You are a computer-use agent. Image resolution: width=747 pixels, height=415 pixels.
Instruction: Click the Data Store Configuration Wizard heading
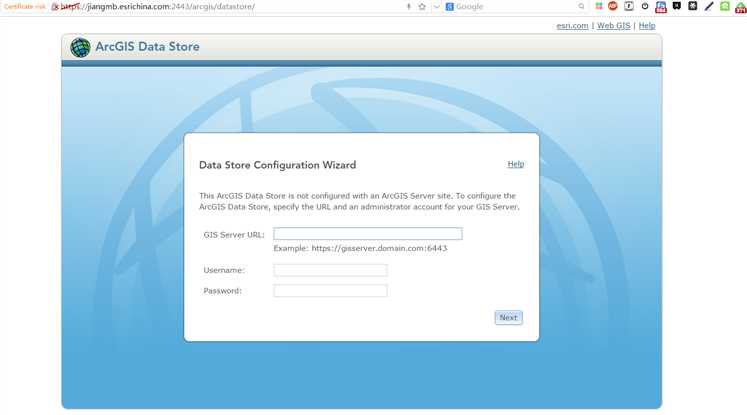(x=277, y=165)
